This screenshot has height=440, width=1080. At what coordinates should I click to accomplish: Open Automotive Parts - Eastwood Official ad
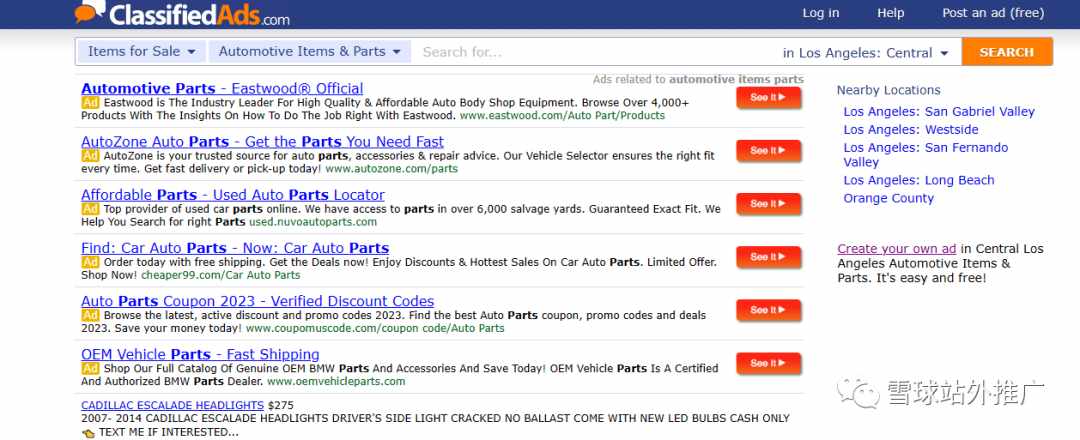coord(222,89)
